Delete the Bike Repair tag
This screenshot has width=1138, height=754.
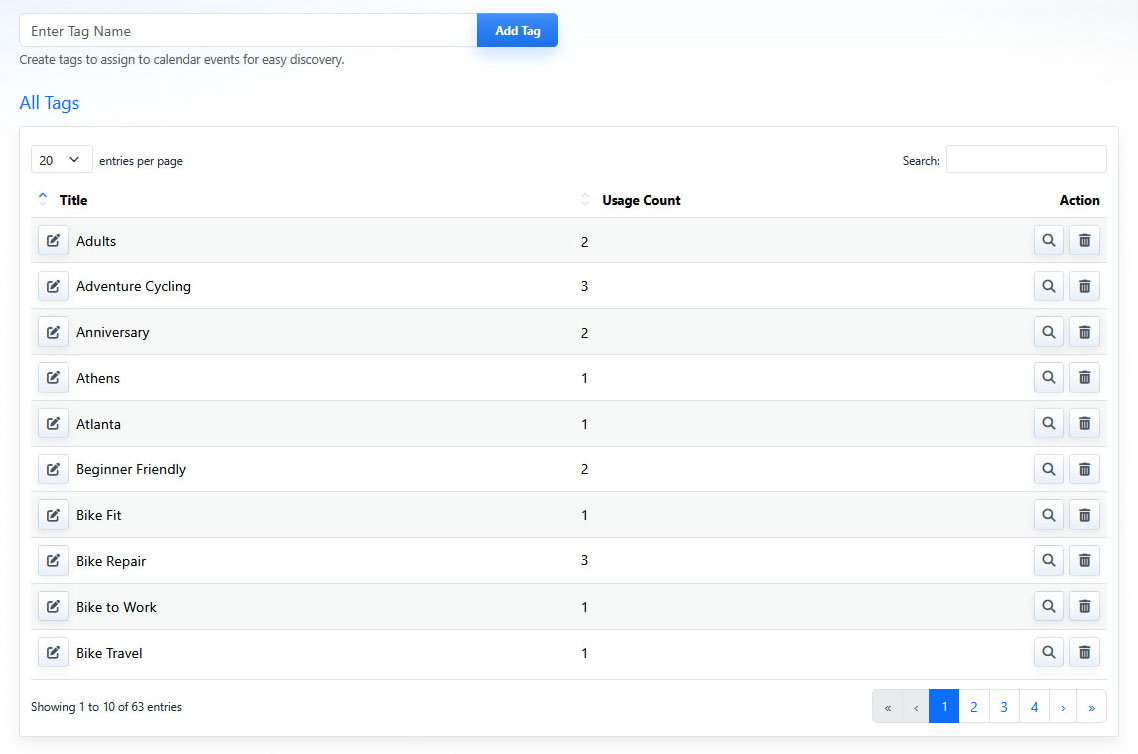click(1084, 560)
